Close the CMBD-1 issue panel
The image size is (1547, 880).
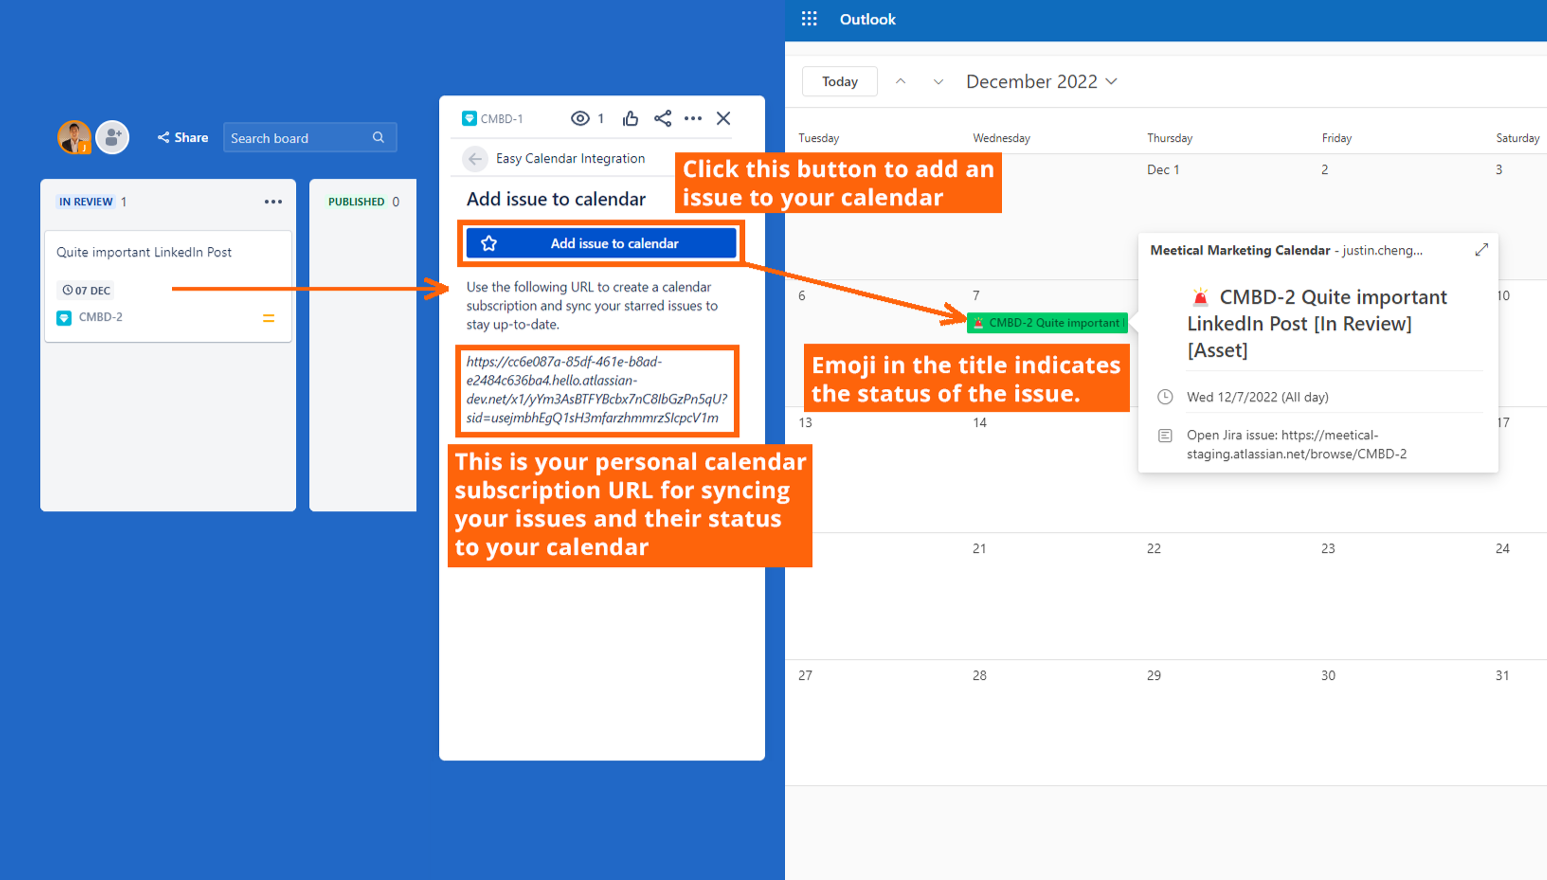[724, 118]
